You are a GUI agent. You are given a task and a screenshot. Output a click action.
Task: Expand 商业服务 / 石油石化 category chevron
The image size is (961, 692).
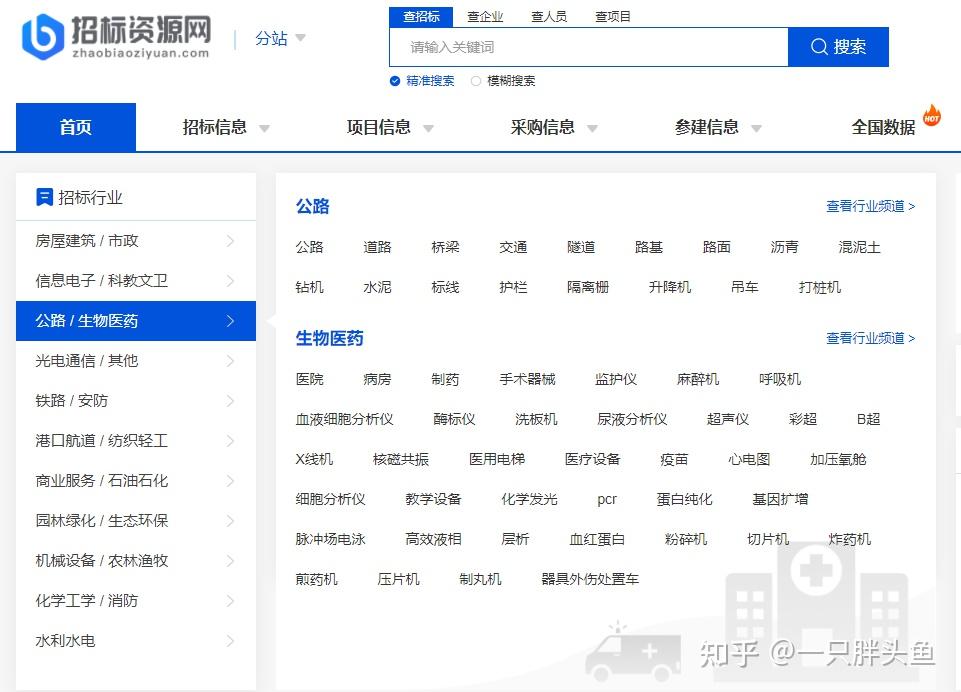pos(230,481)
